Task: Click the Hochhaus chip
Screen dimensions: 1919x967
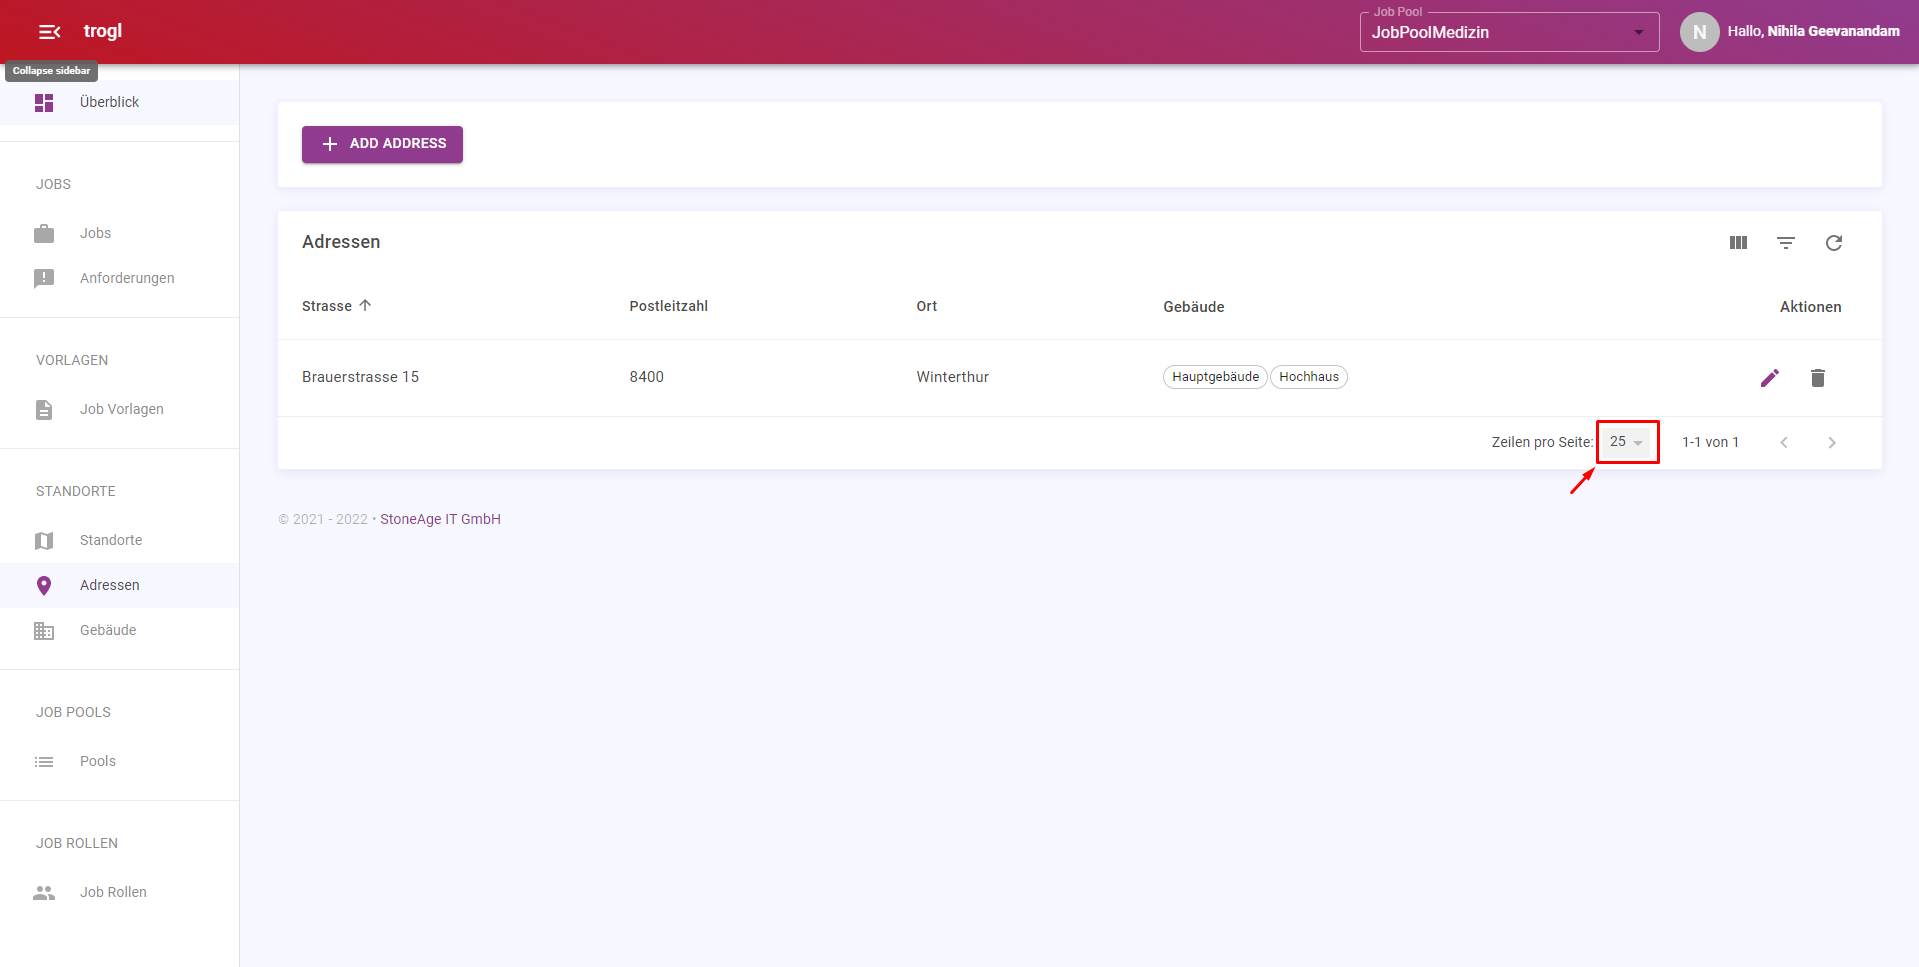Action: point(1309,377)
